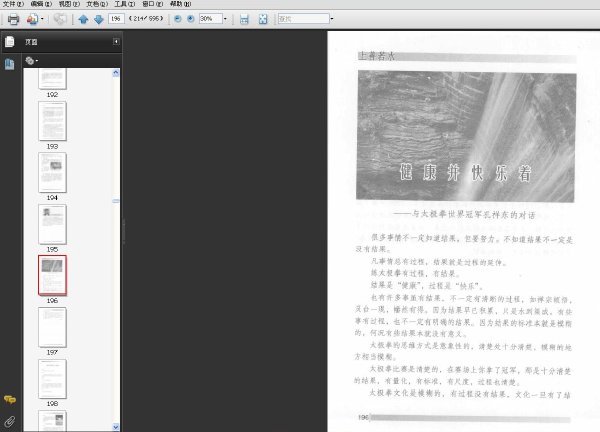The width and height of the screenshot is (600, 432).
Task: Open the 窗口 (Window) menu
Action: pos(152,4)
